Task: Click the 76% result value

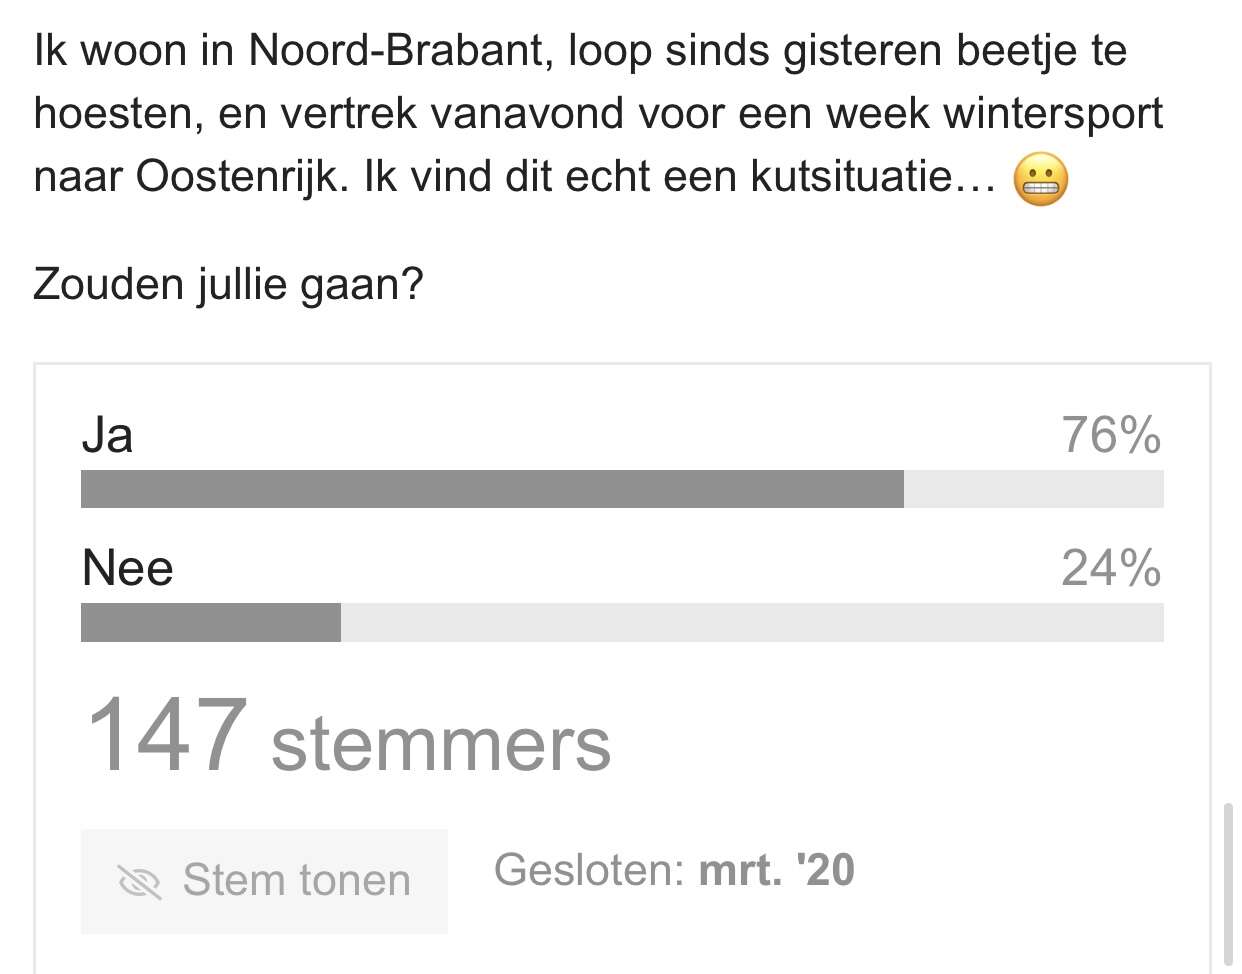Action: click(x=1111, y=435)
